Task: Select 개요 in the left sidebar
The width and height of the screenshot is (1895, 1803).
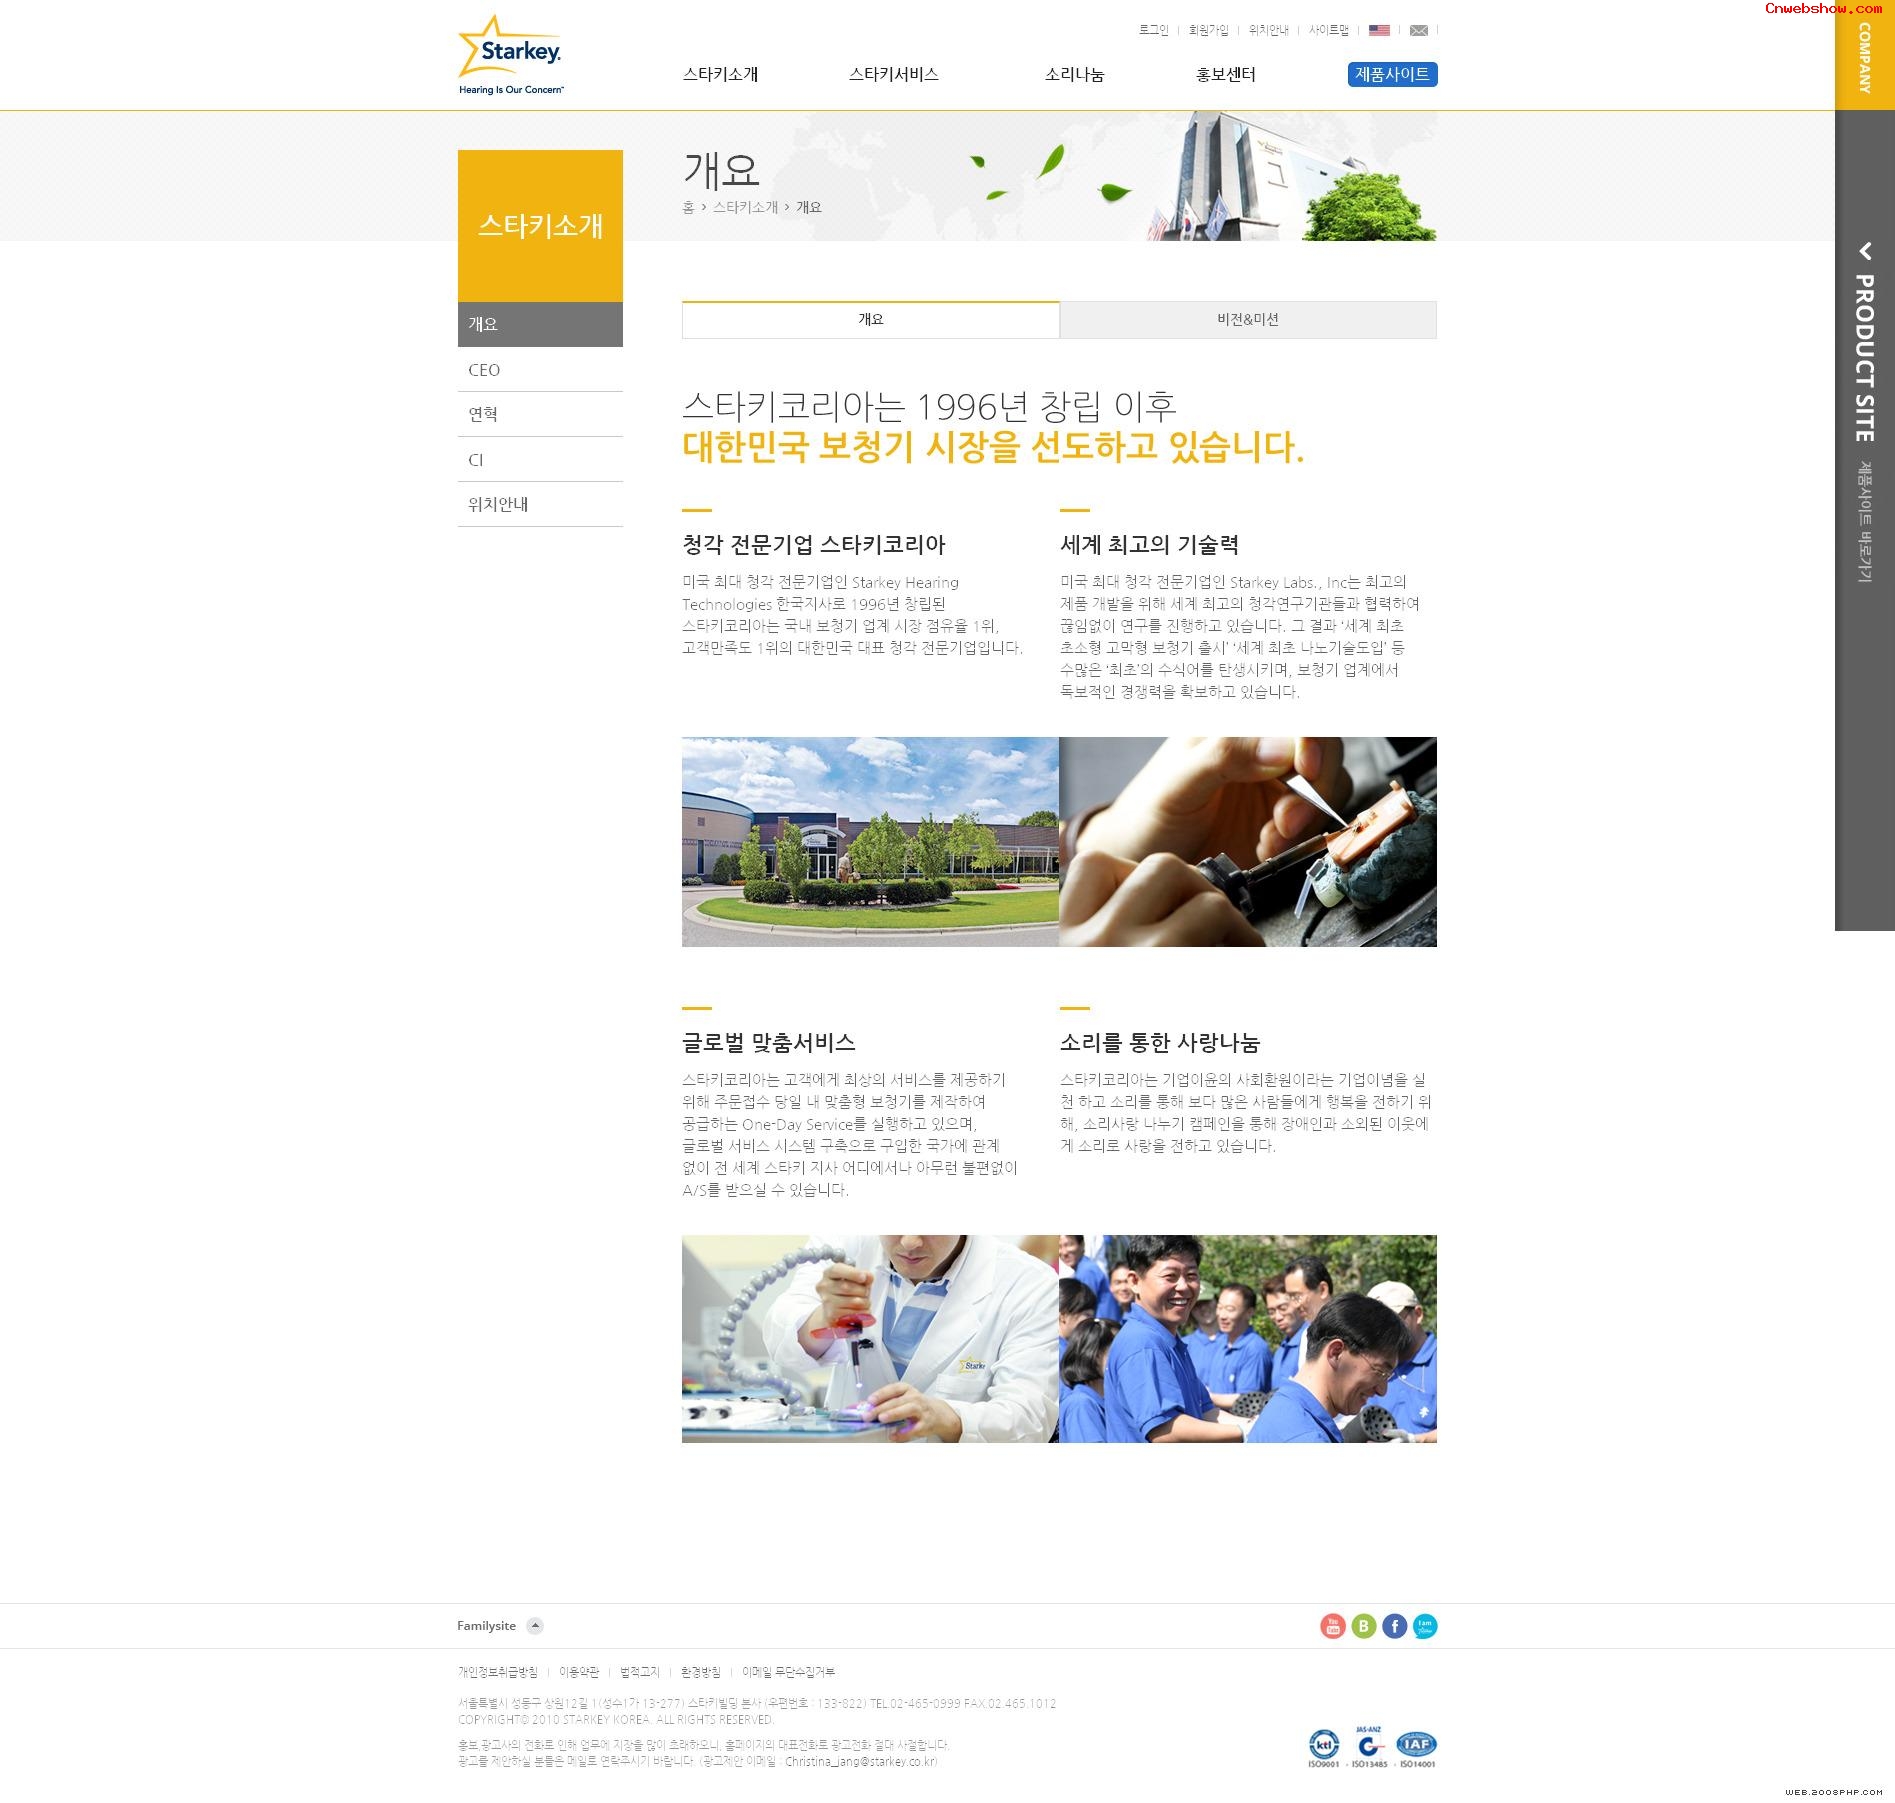Action: pyautogui.click(x=540, y=324)
